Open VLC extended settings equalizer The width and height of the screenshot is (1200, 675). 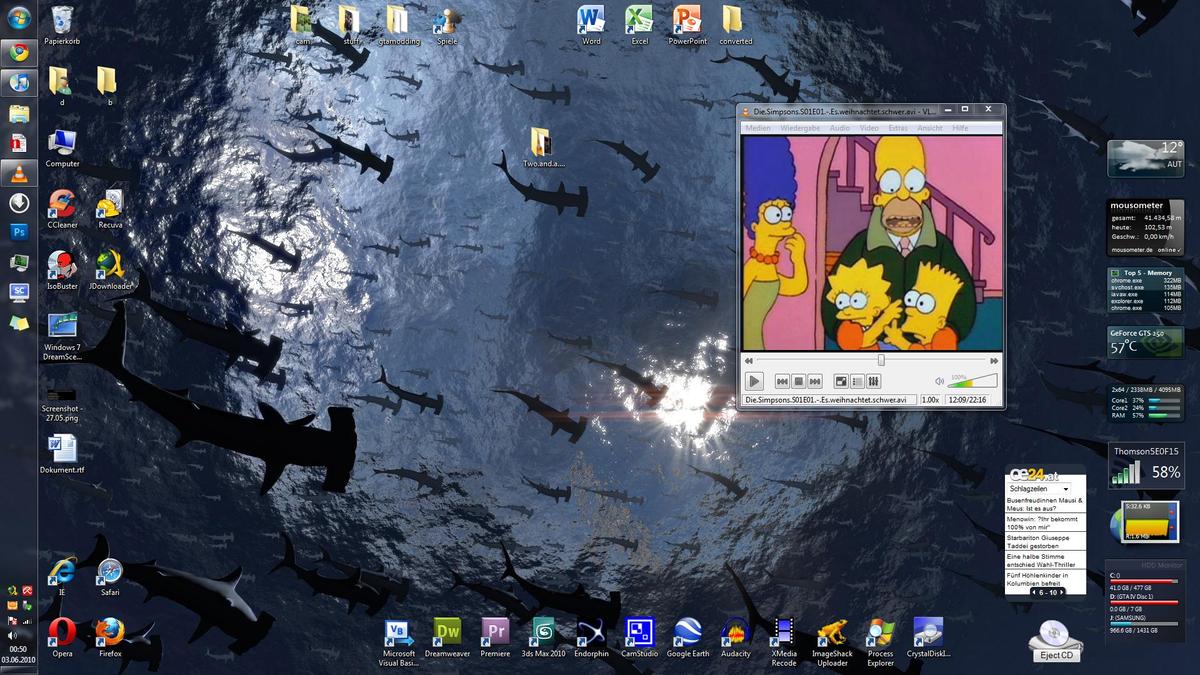click(873, 381)
